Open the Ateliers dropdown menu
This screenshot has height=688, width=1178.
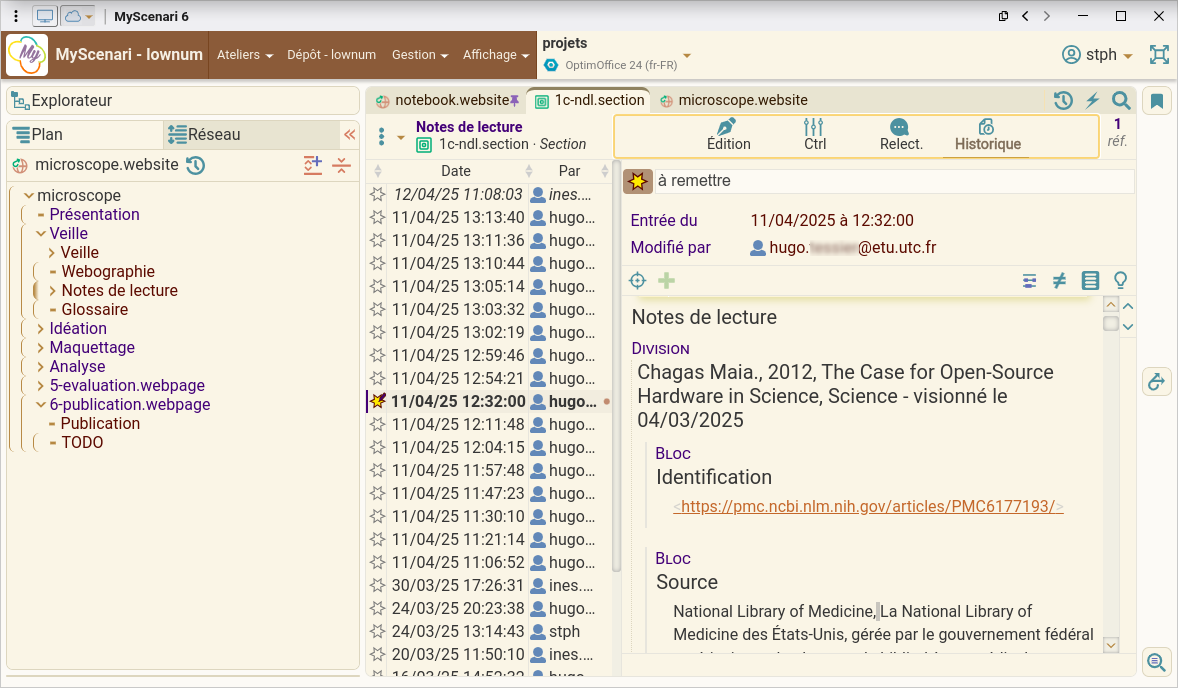coord(245,55)
